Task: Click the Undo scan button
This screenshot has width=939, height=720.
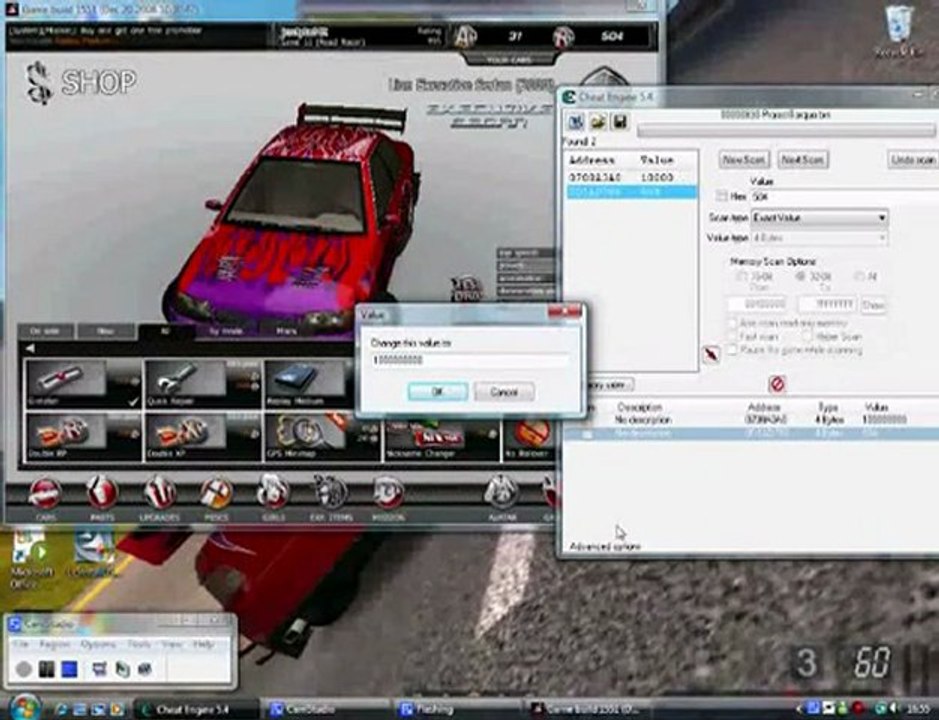Action: (913, 159)
